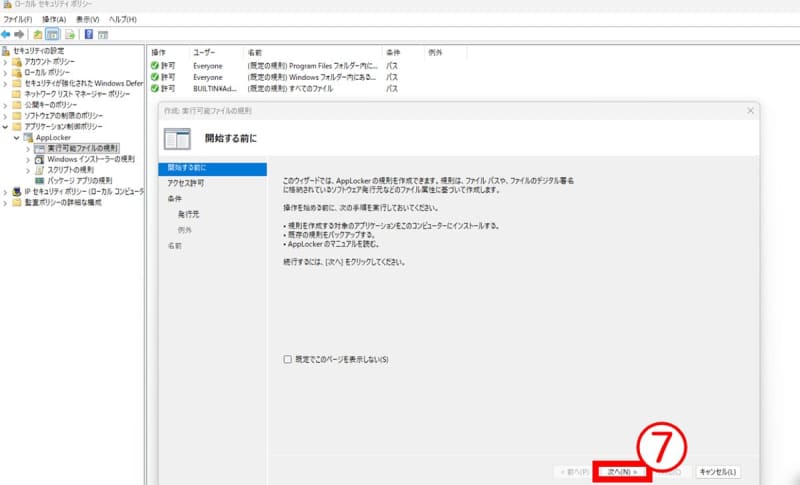Expand the スクリプトの規則 tree node

tap(28, 170)
